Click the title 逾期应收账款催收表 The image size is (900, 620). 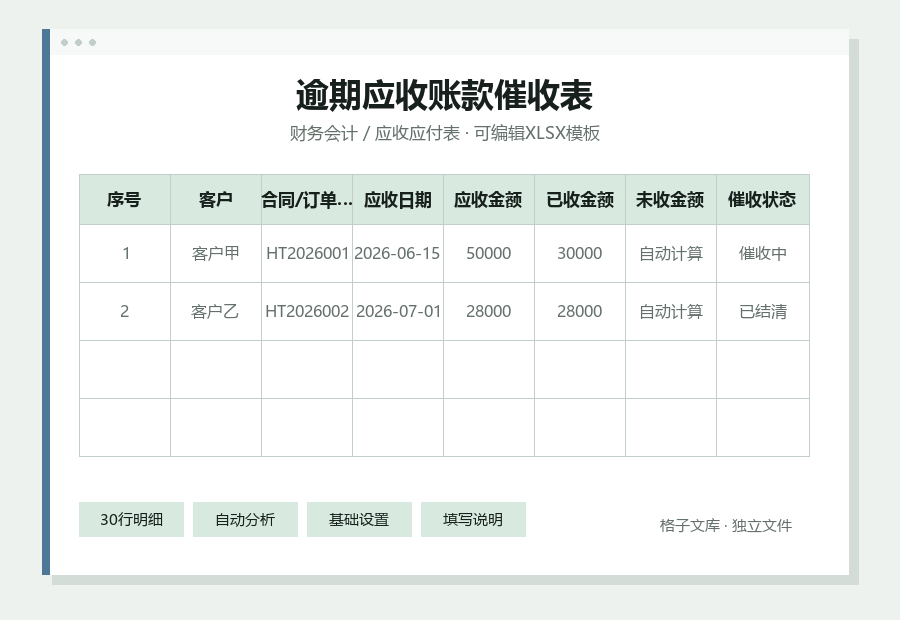pyautogui.click(x=444, y=95)
